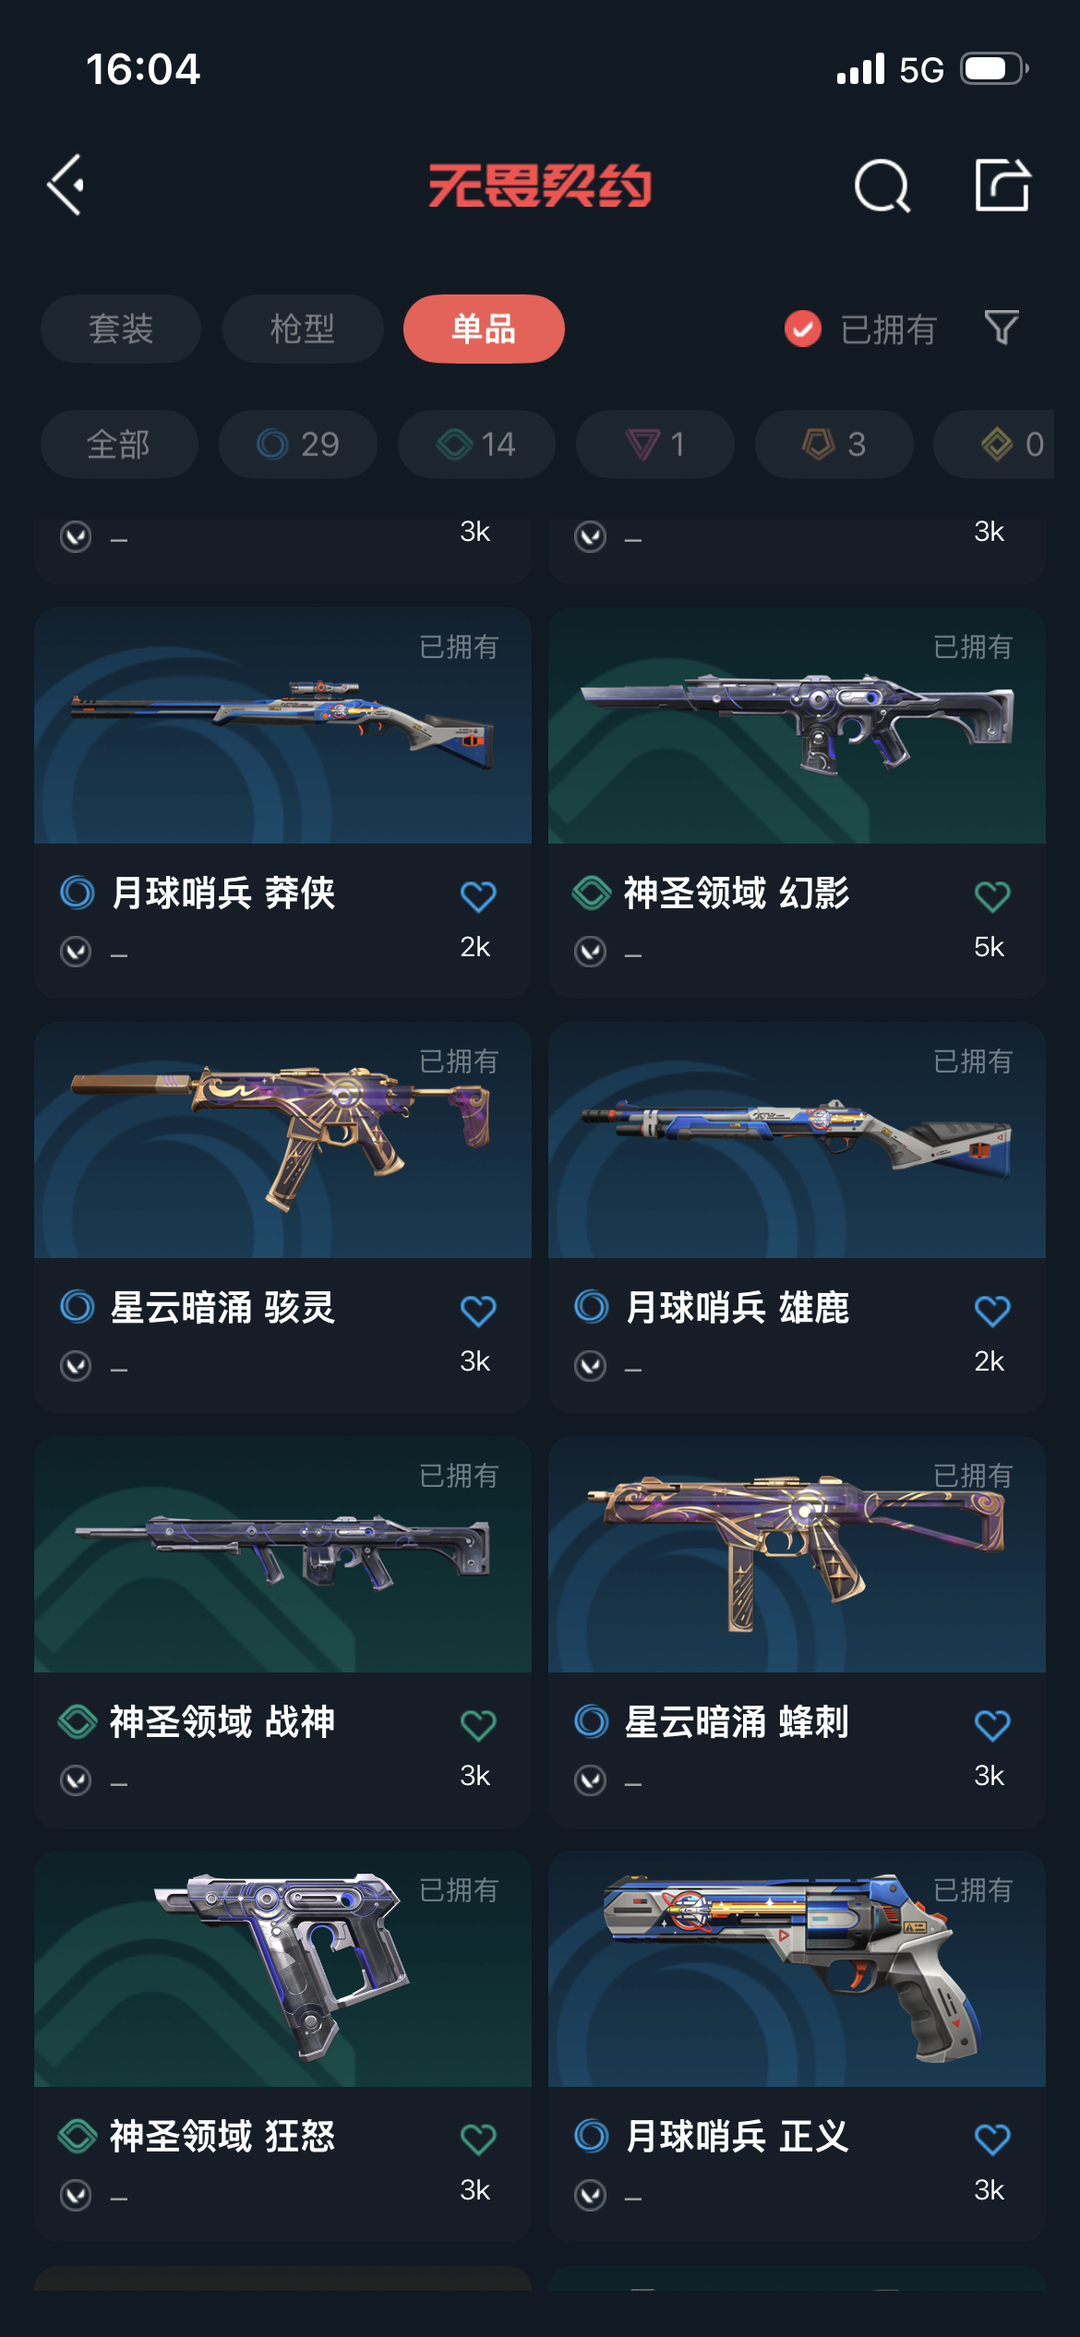Tap the back arrow icon

[x=66, y=185]
